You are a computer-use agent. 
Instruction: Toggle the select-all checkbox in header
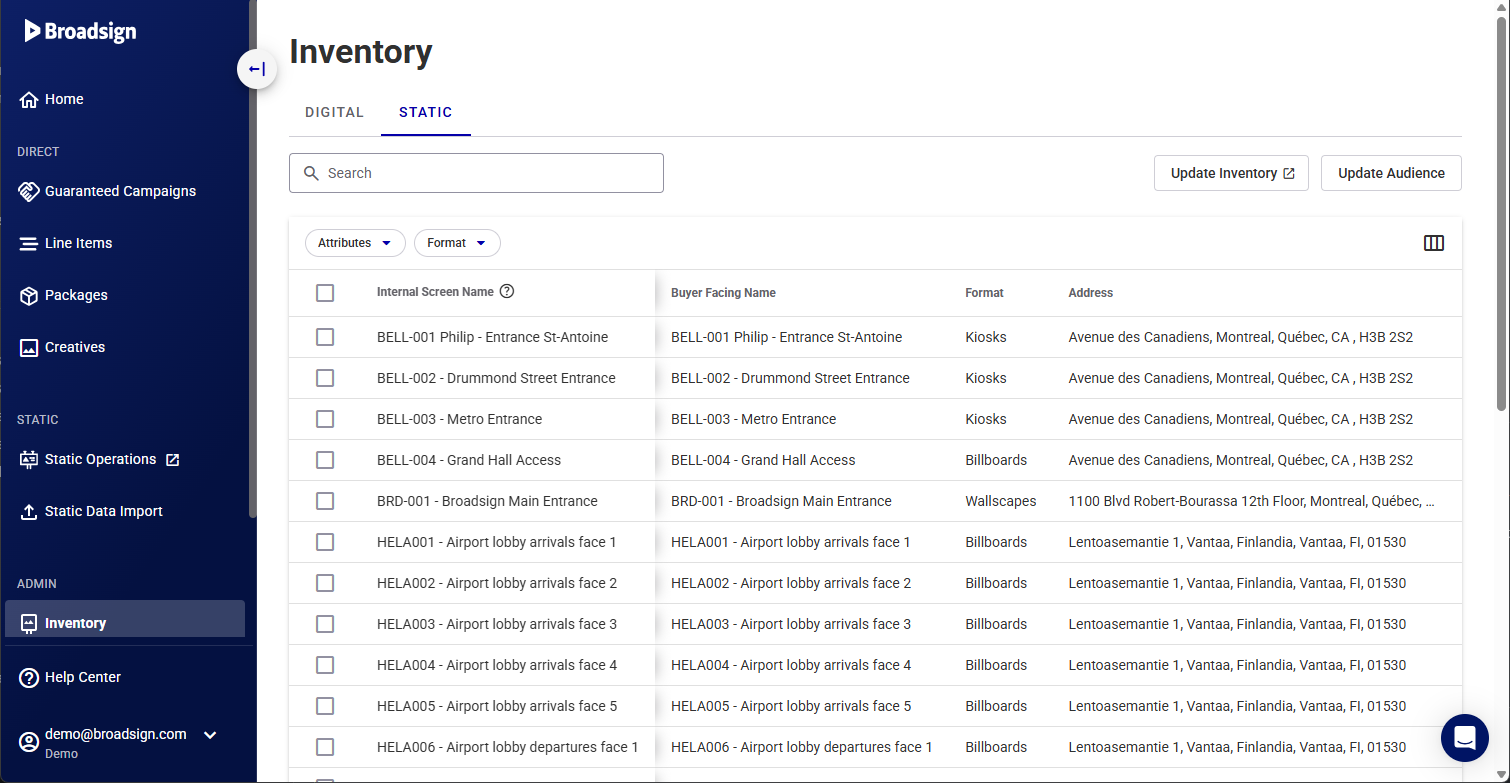coord(325,293)
